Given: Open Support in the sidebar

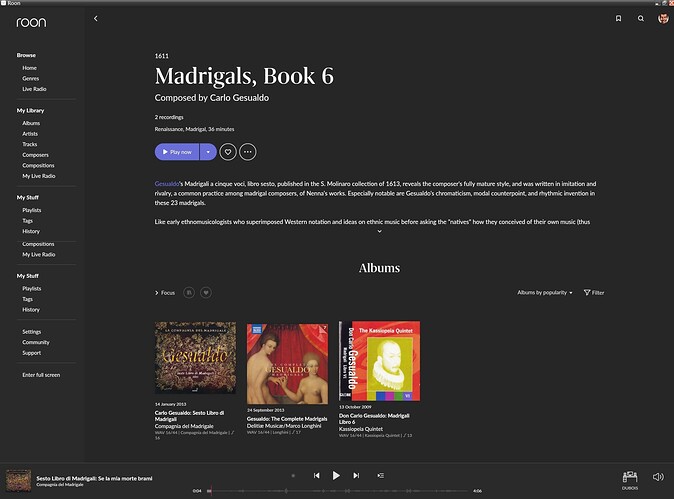Looking at the screenshot, I should 32,353.
